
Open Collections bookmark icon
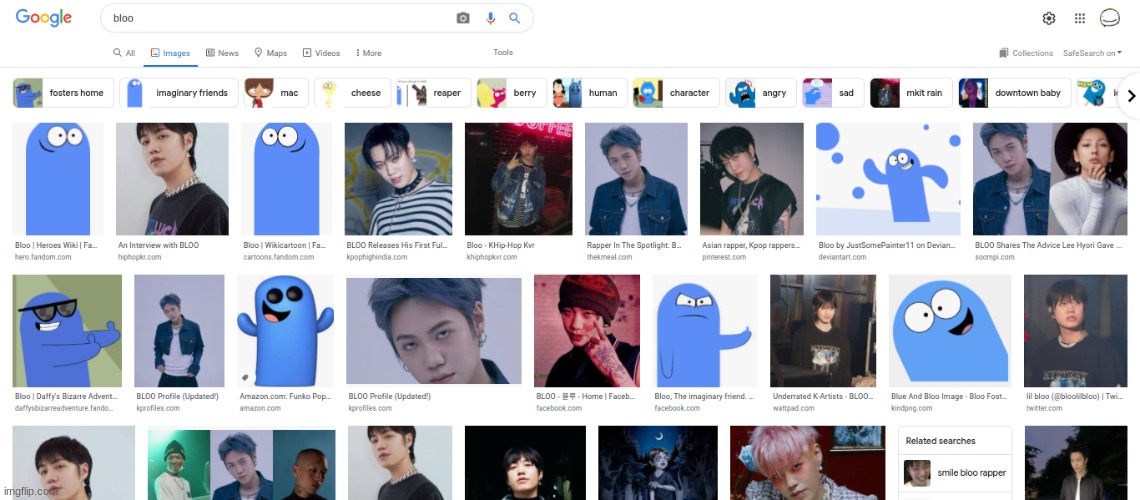tap(1004, 53)
